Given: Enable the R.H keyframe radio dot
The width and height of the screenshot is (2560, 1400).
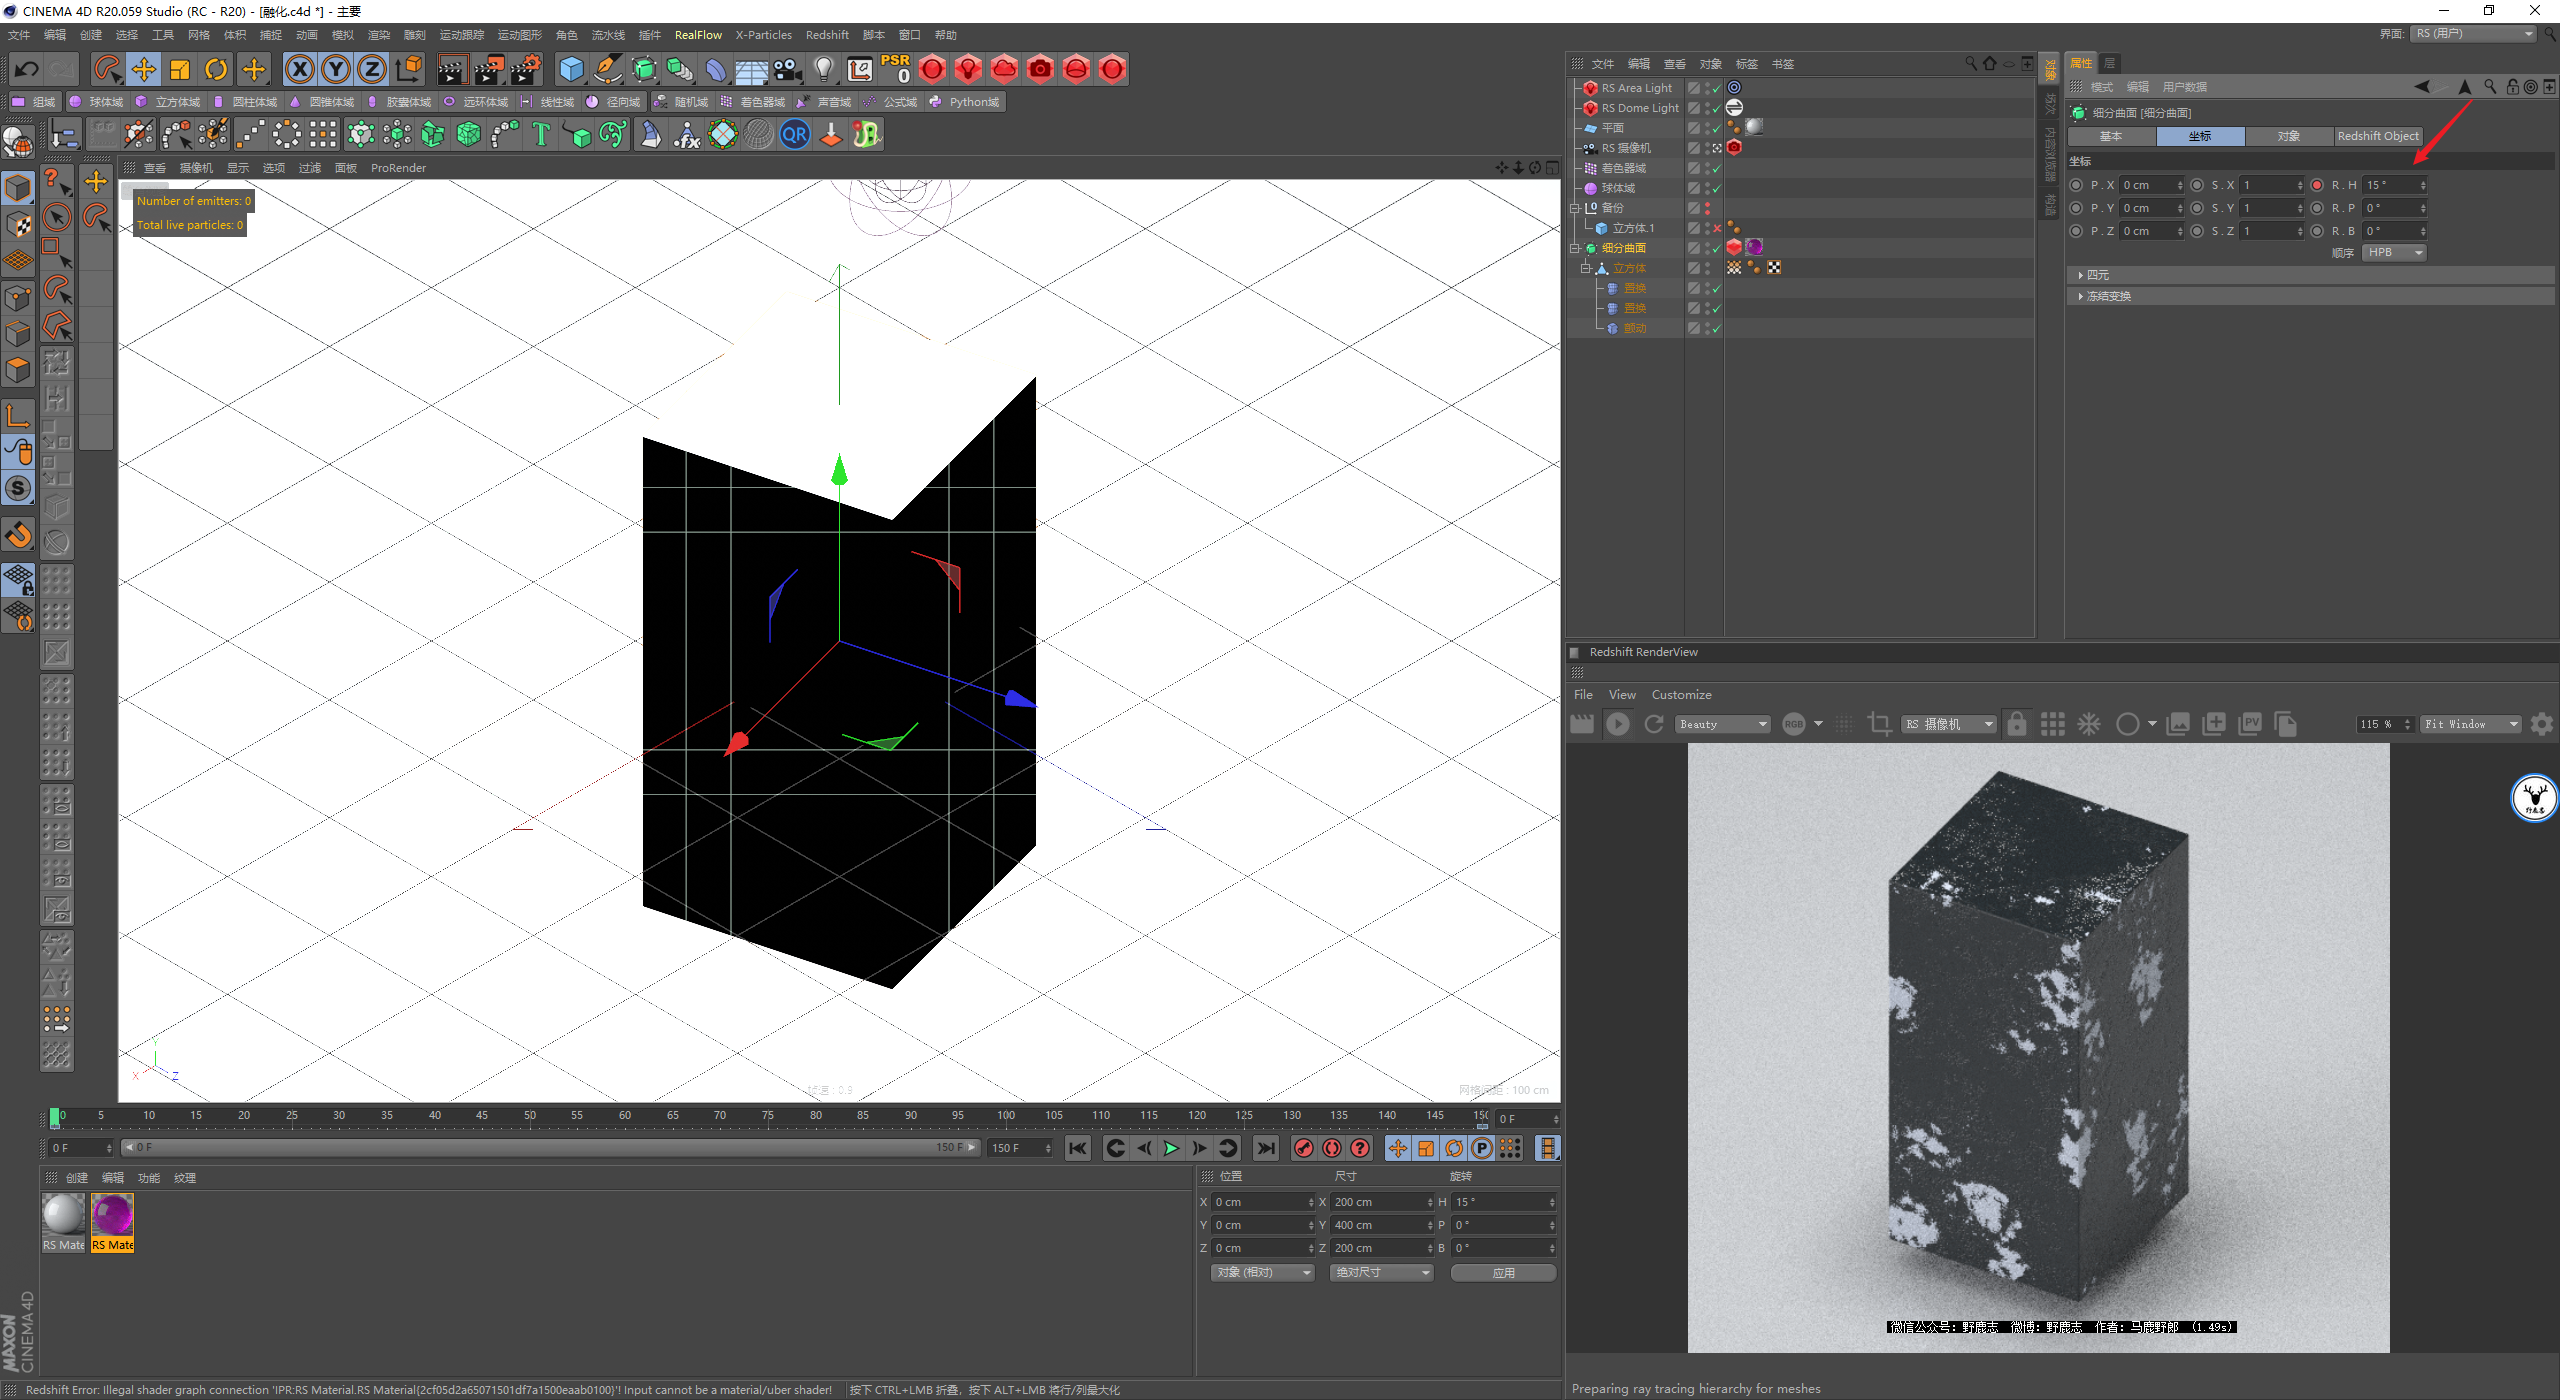Looking at the screenshot, I should pos(2317,185).
